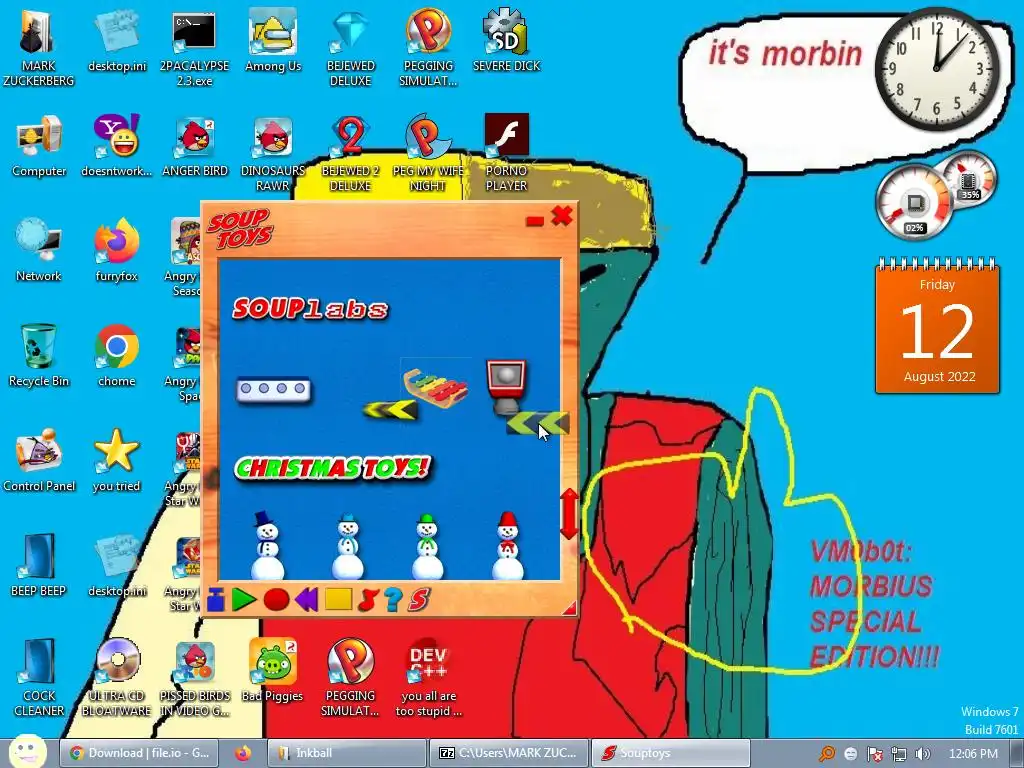Viewport: 1024px width, 768px height.
Task: Launch the furryfox Firefox shortcut
Action: [116, 251]
